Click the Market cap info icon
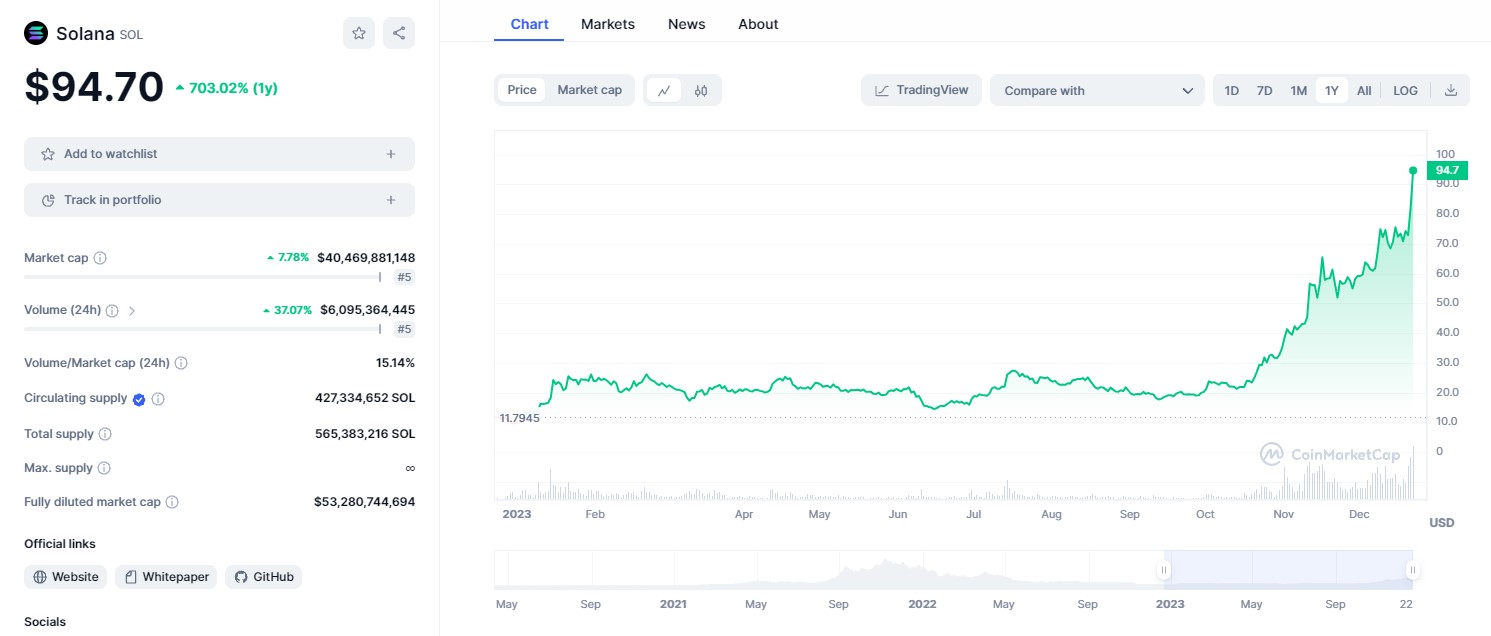Screen dimensions: 1491x636 click(100, 258)
